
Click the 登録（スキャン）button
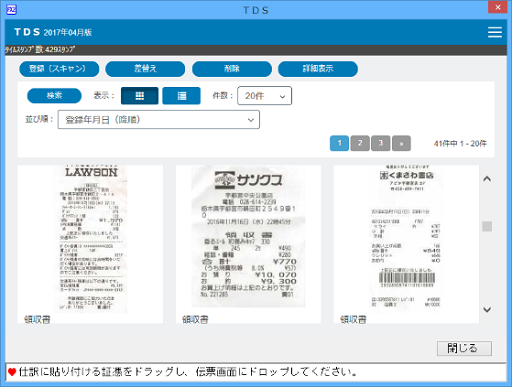coord(59,69)
